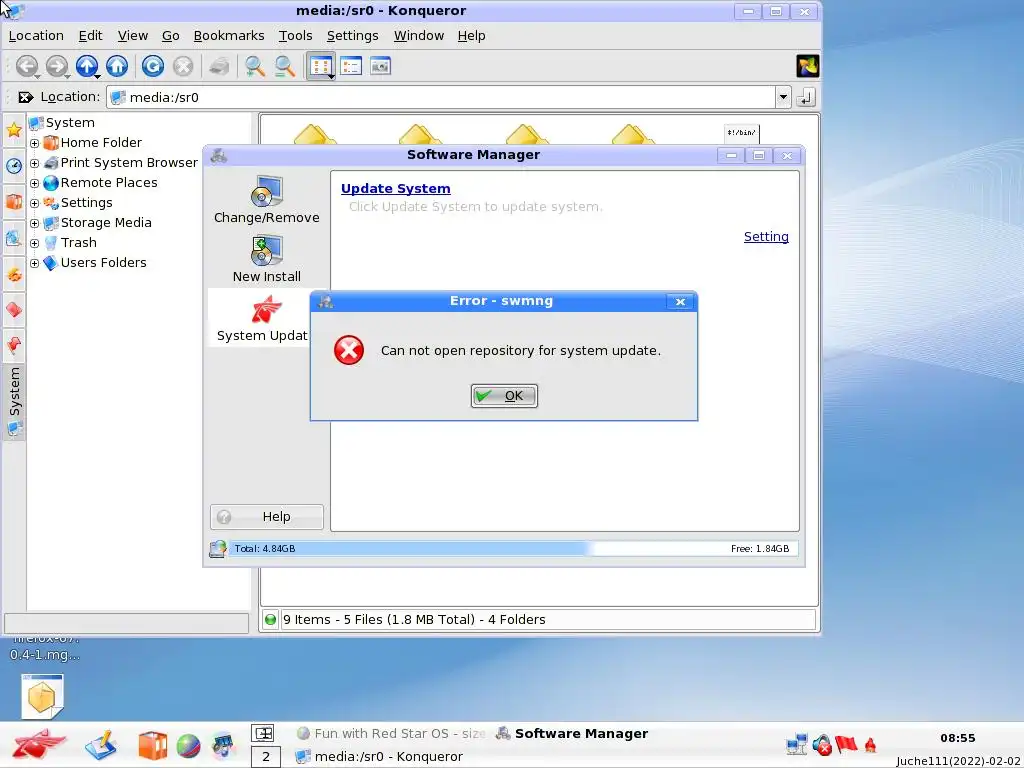Expand the Print System Browser node
The width and height of the screenshot is (1024, 768).
click(x=35, y=163)
